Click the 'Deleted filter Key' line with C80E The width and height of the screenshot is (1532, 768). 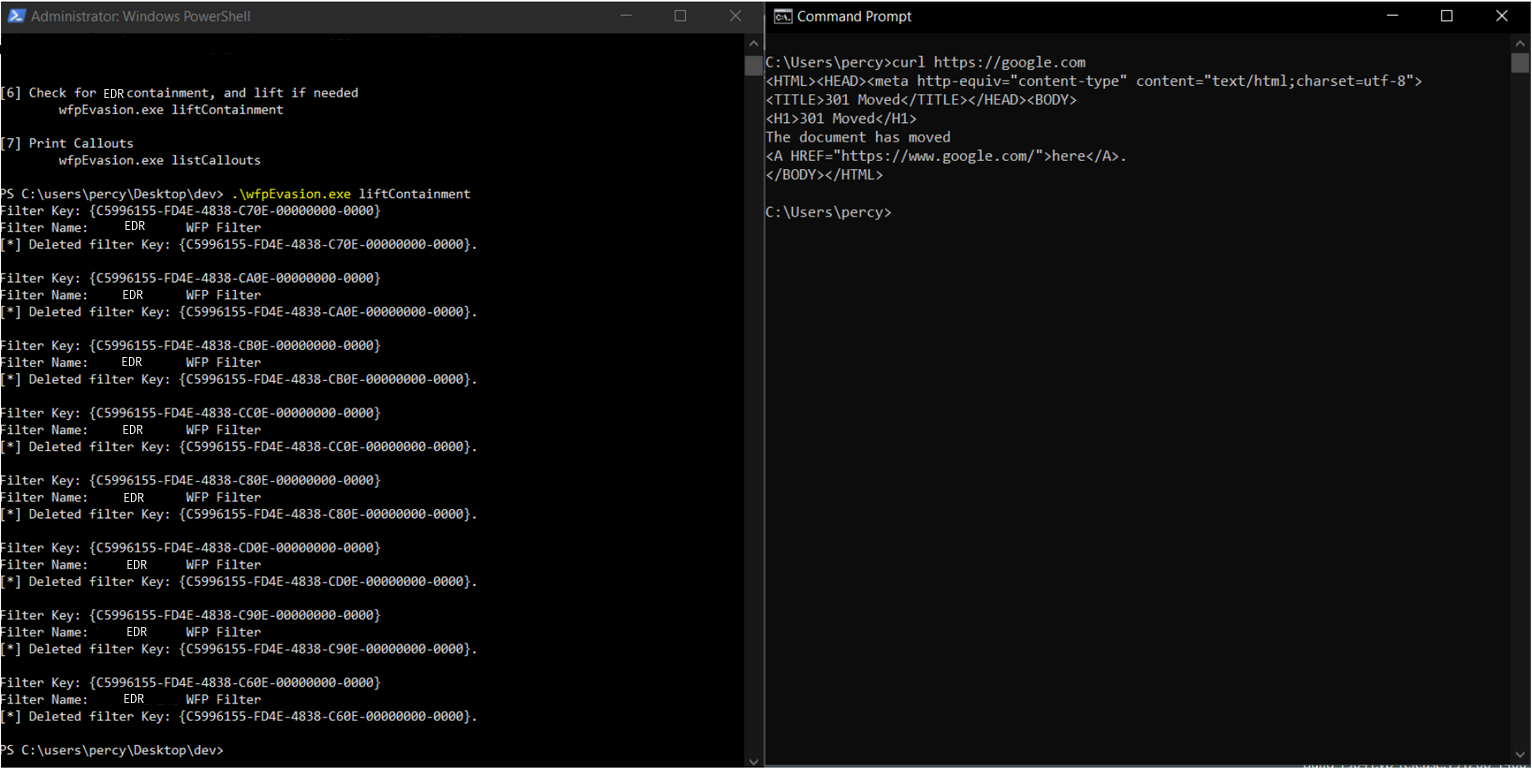(239, 514)
